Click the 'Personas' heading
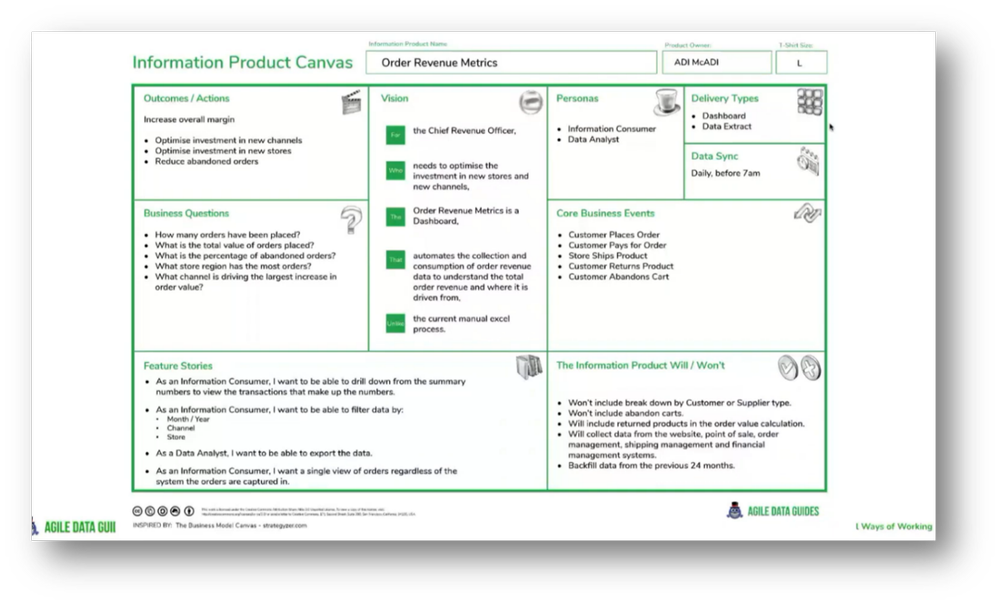The image size is (1000, 605). tap(577, 98)
